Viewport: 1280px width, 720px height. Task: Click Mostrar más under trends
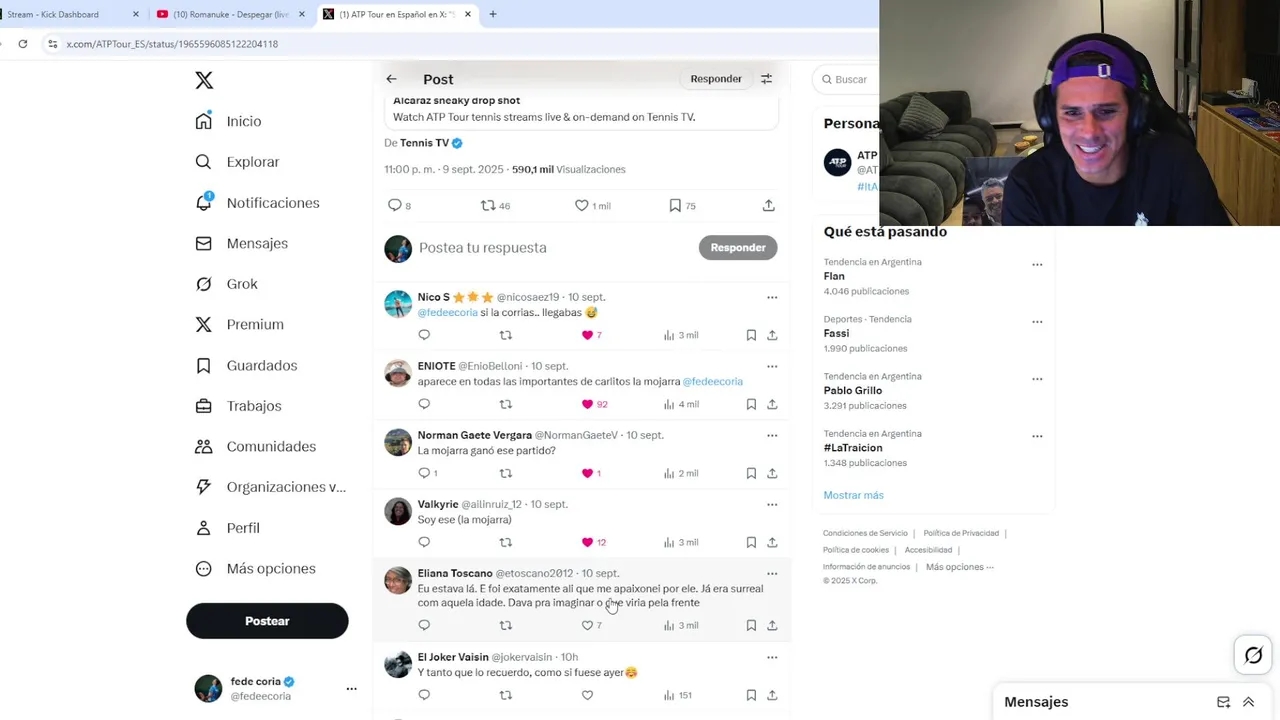[x=853, y=495]
